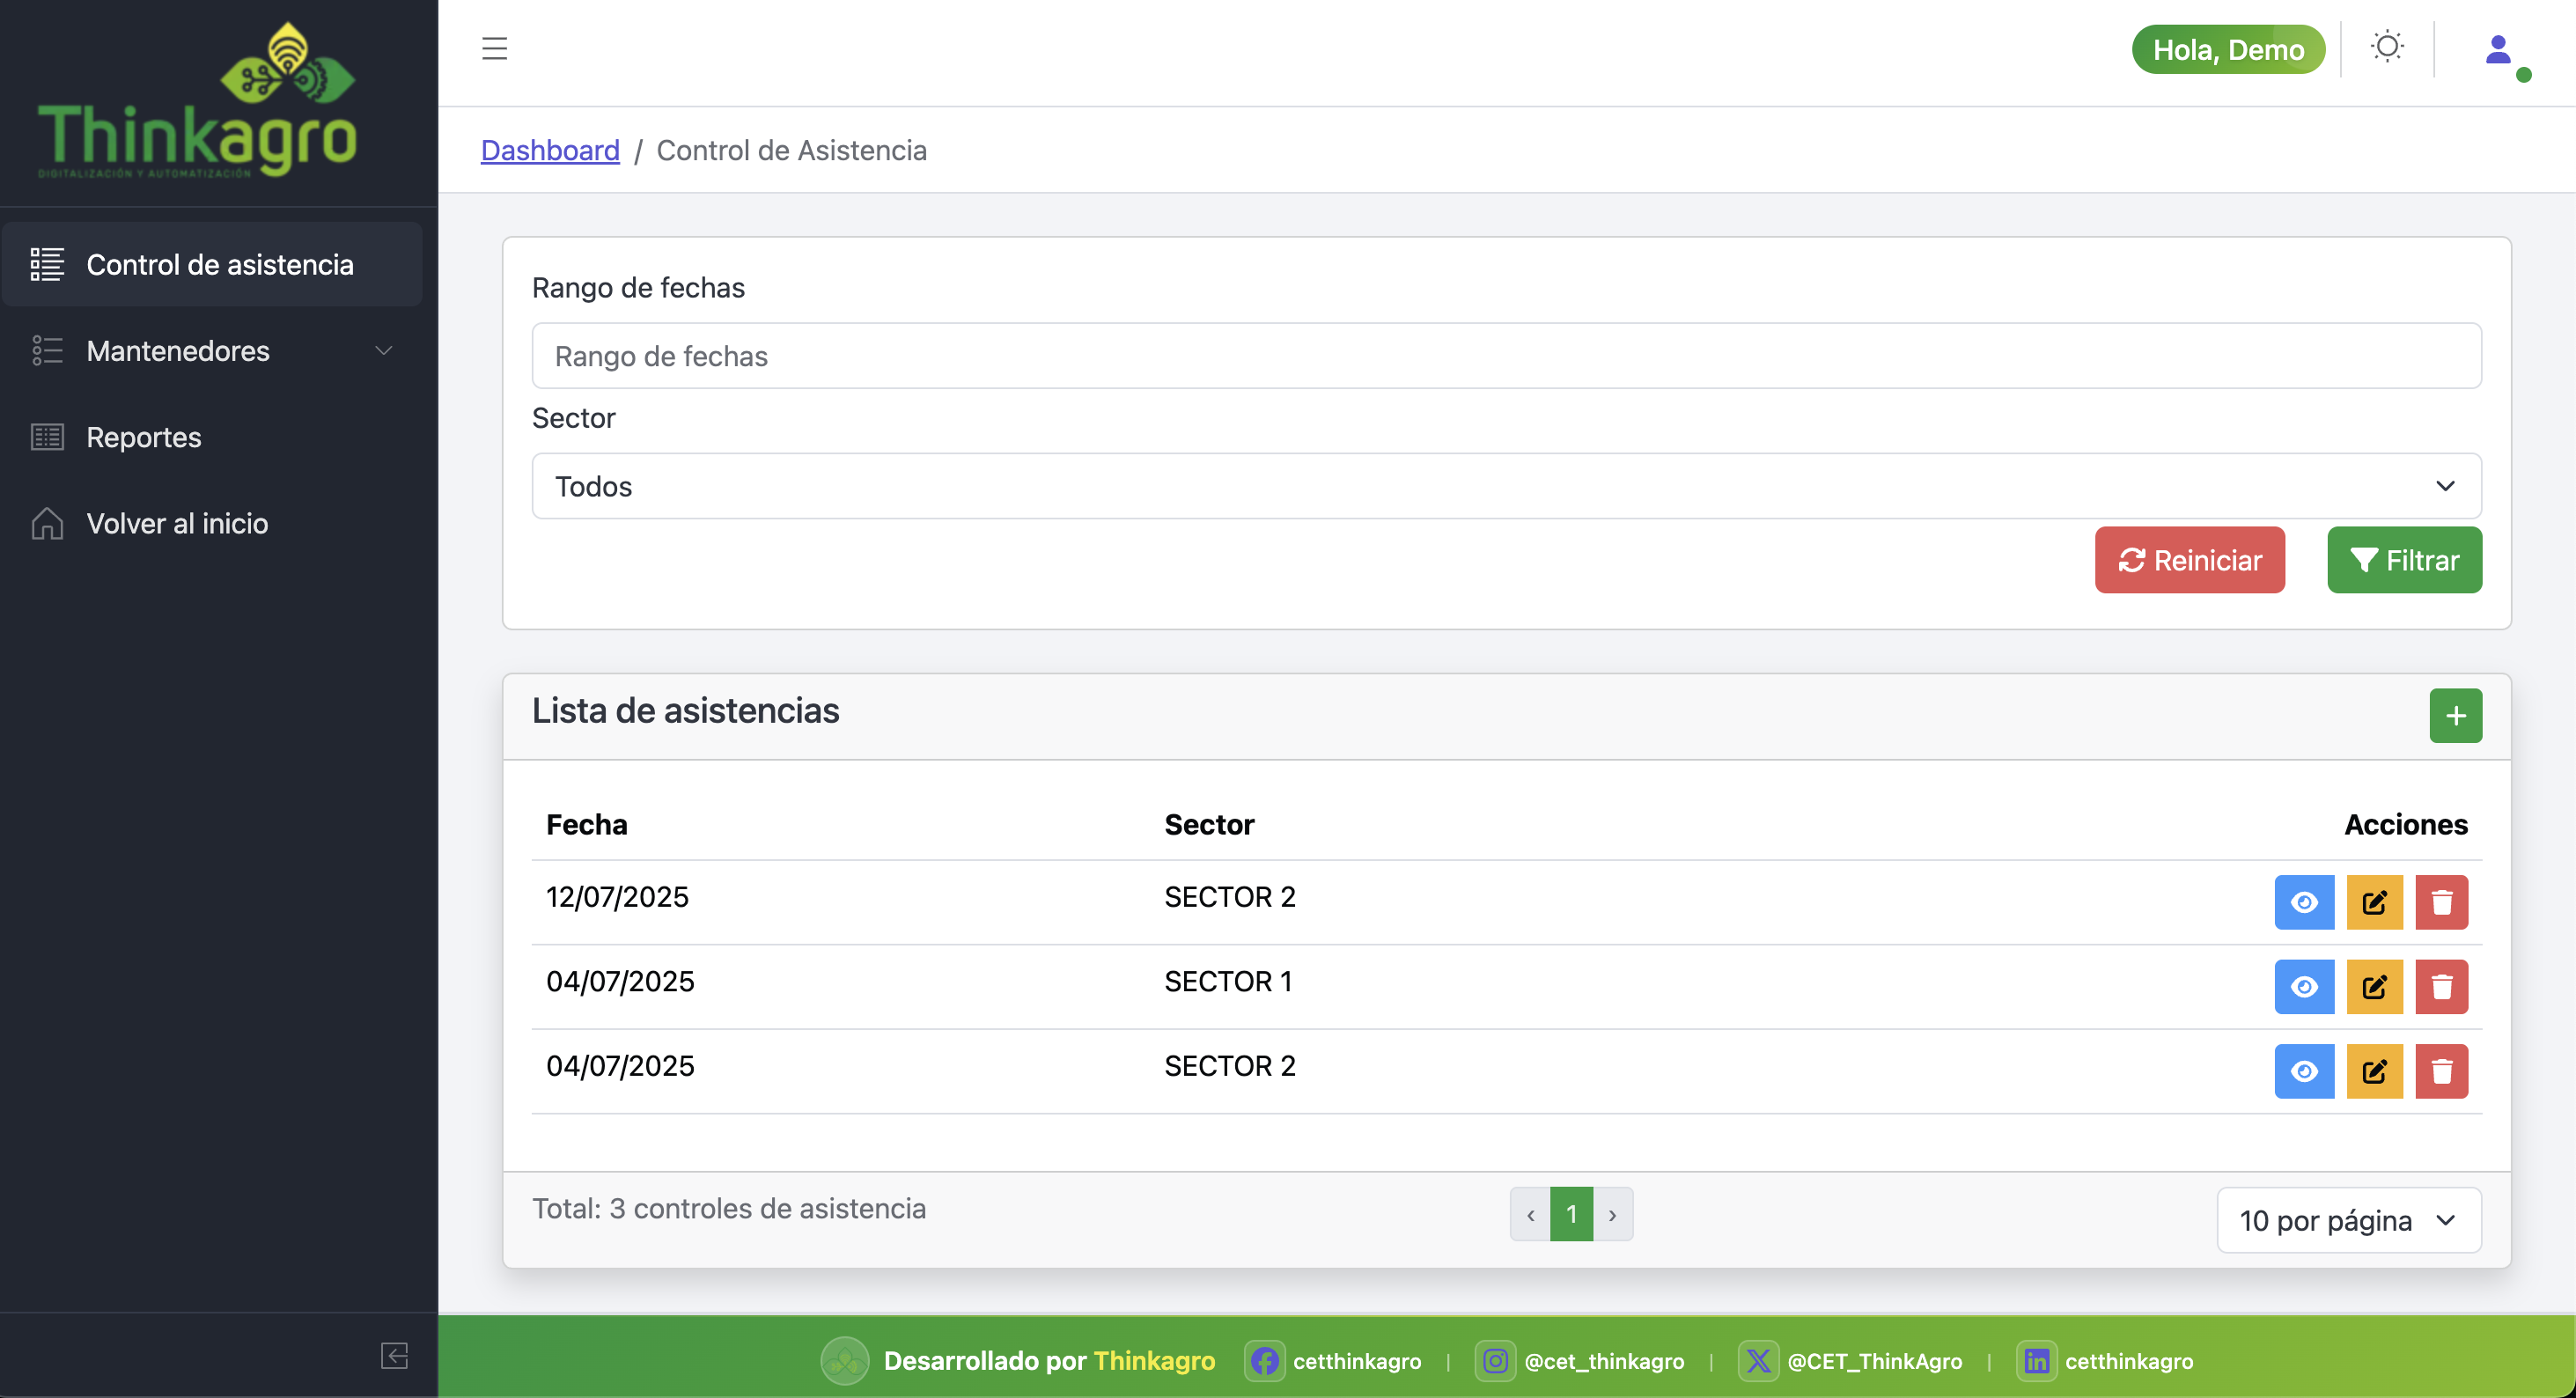This screenshot has width=2576, height=1398.
Task: Edit the 04/07/2025 SECTOR 1 record
Action: pyautogui.click(x=2374, y=987)
